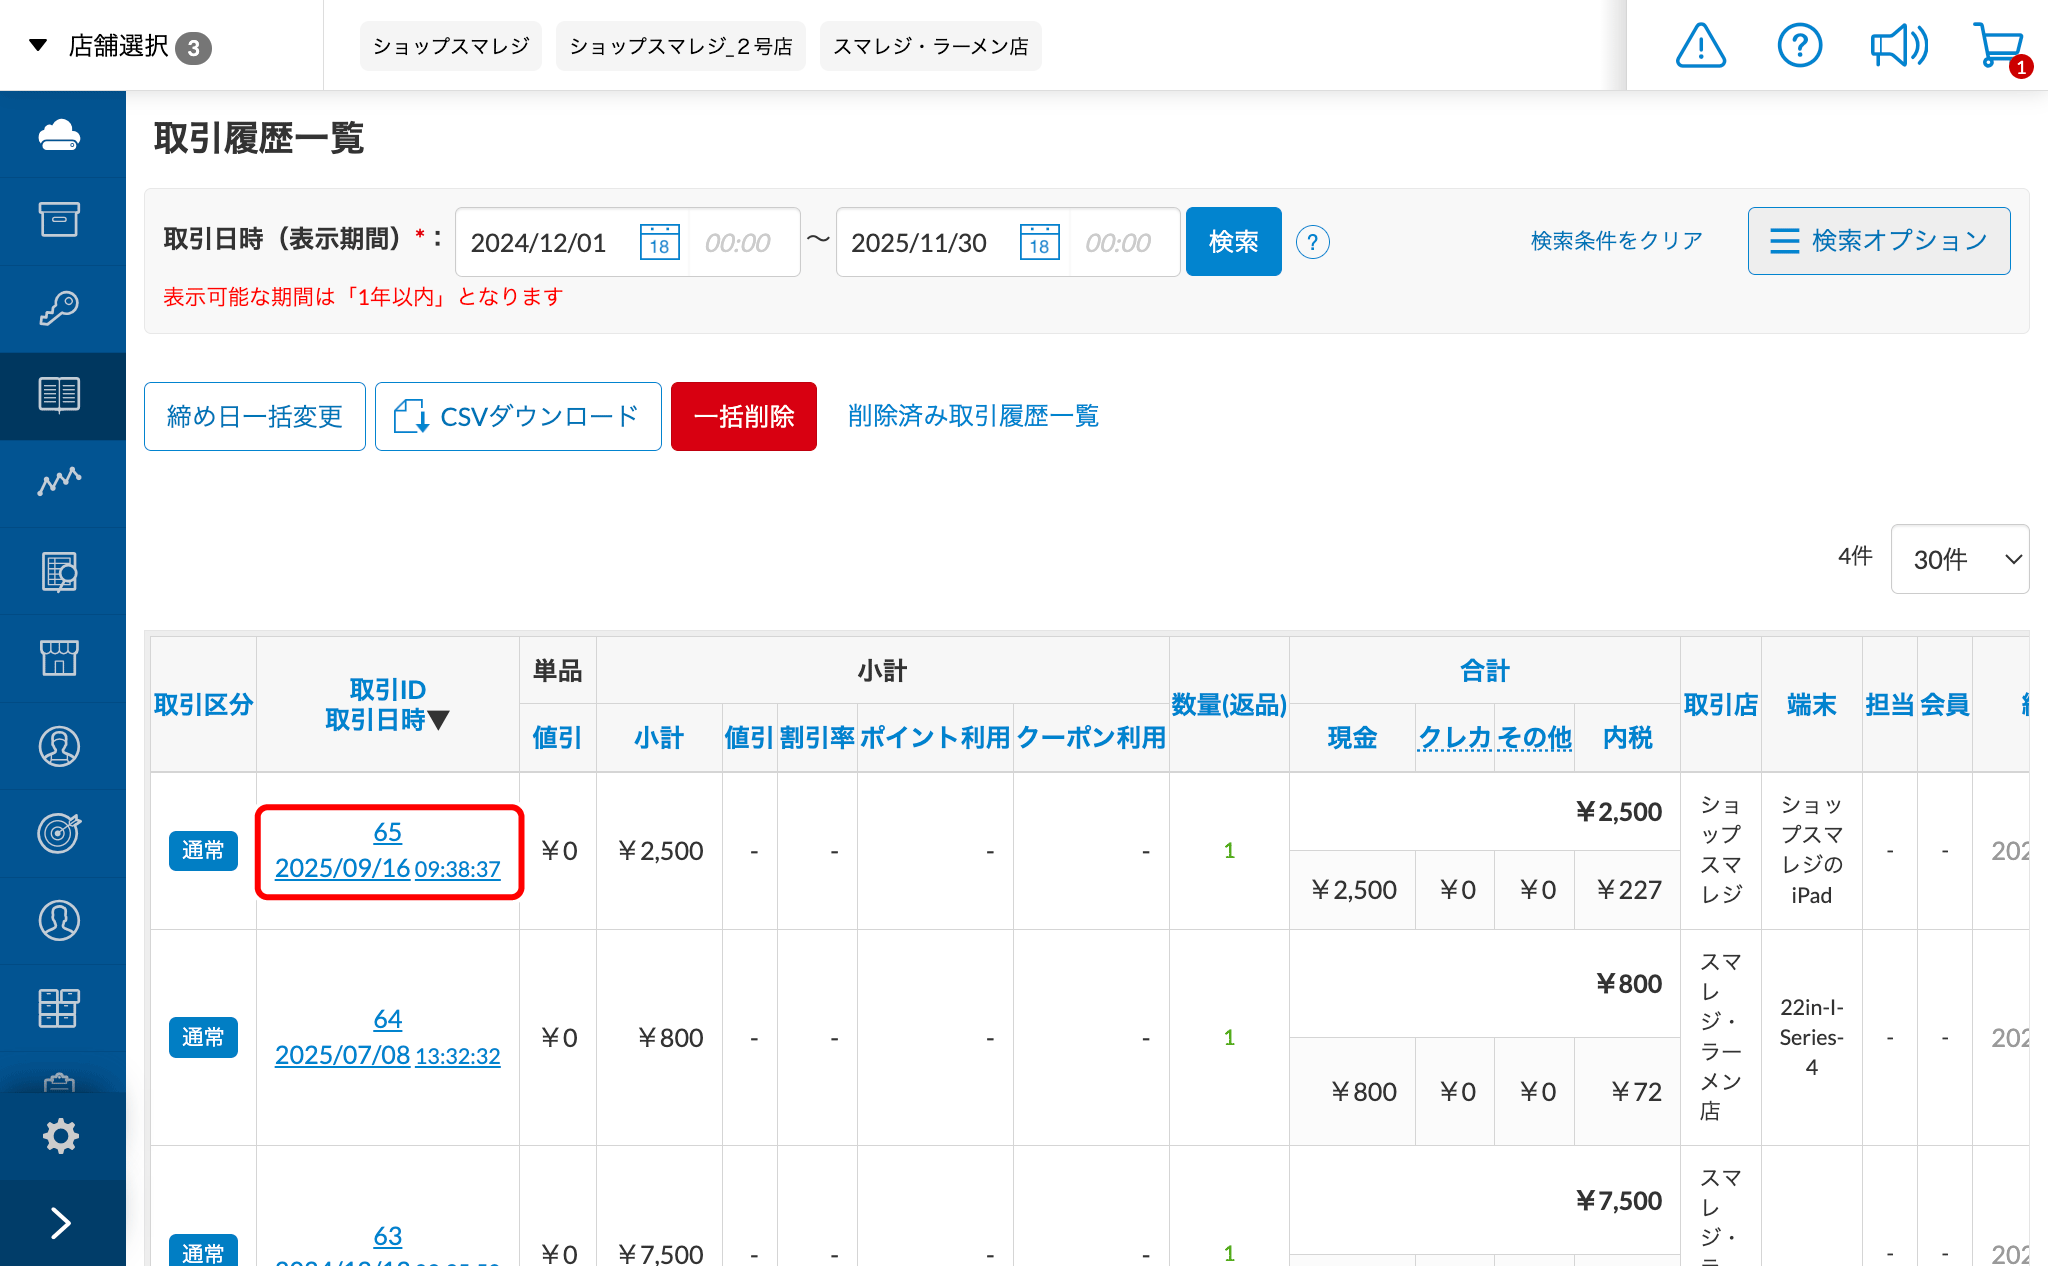Expand the sidebar with bottom chevron
The image size is (2048, 1266).
pyautogui.click(x=60, y=1223)
